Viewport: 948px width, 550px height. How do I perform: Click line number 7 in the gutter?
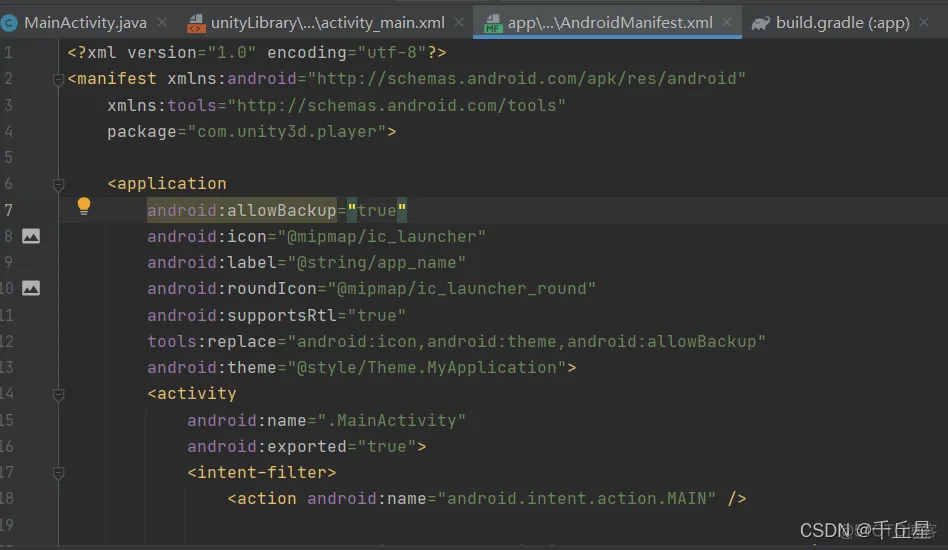(x=8, y=210)
